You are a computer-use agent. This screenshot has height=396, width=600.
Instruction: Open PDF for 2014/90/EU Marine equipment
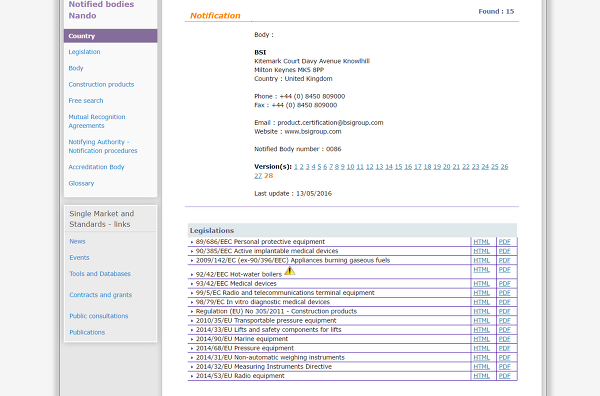(505, 339)
